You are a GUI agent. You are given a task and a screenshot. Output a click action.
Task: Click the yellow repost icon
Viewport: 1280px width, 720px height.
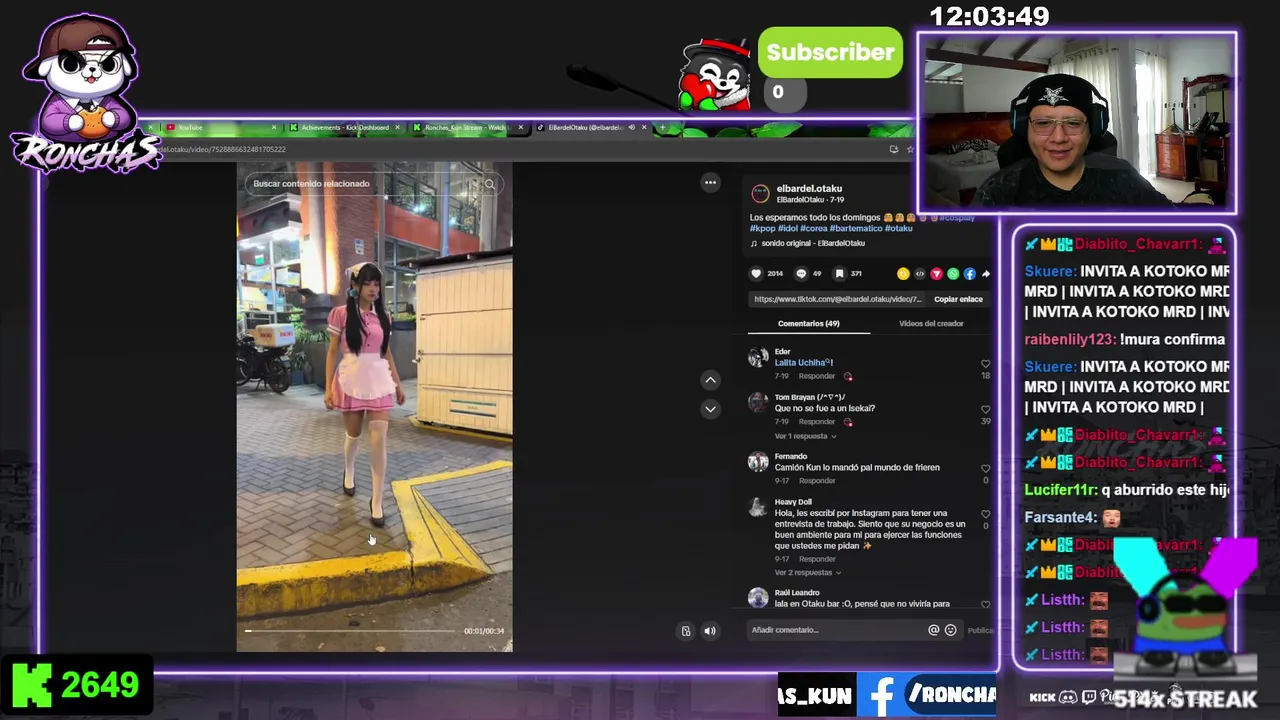(x=903, y=274)
